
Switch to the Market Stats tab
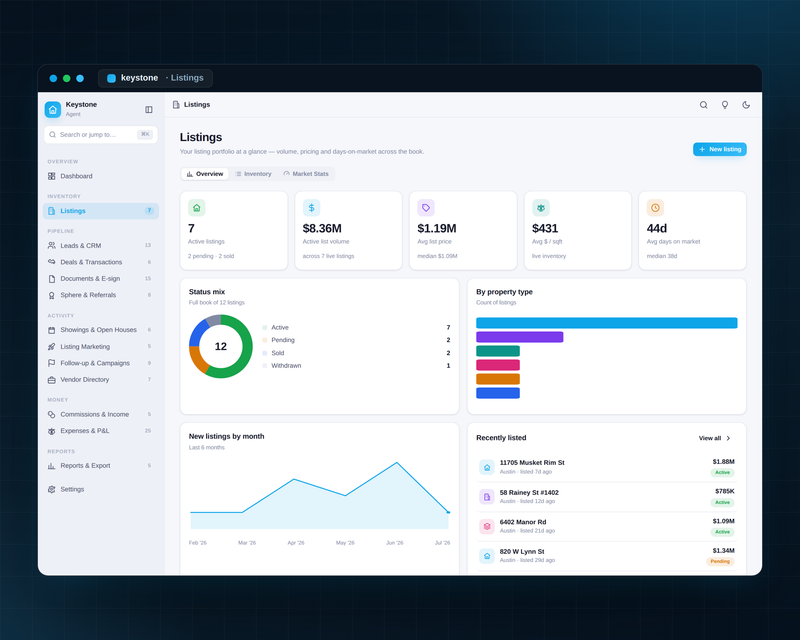pyautogui.click(x=306, y=174)
